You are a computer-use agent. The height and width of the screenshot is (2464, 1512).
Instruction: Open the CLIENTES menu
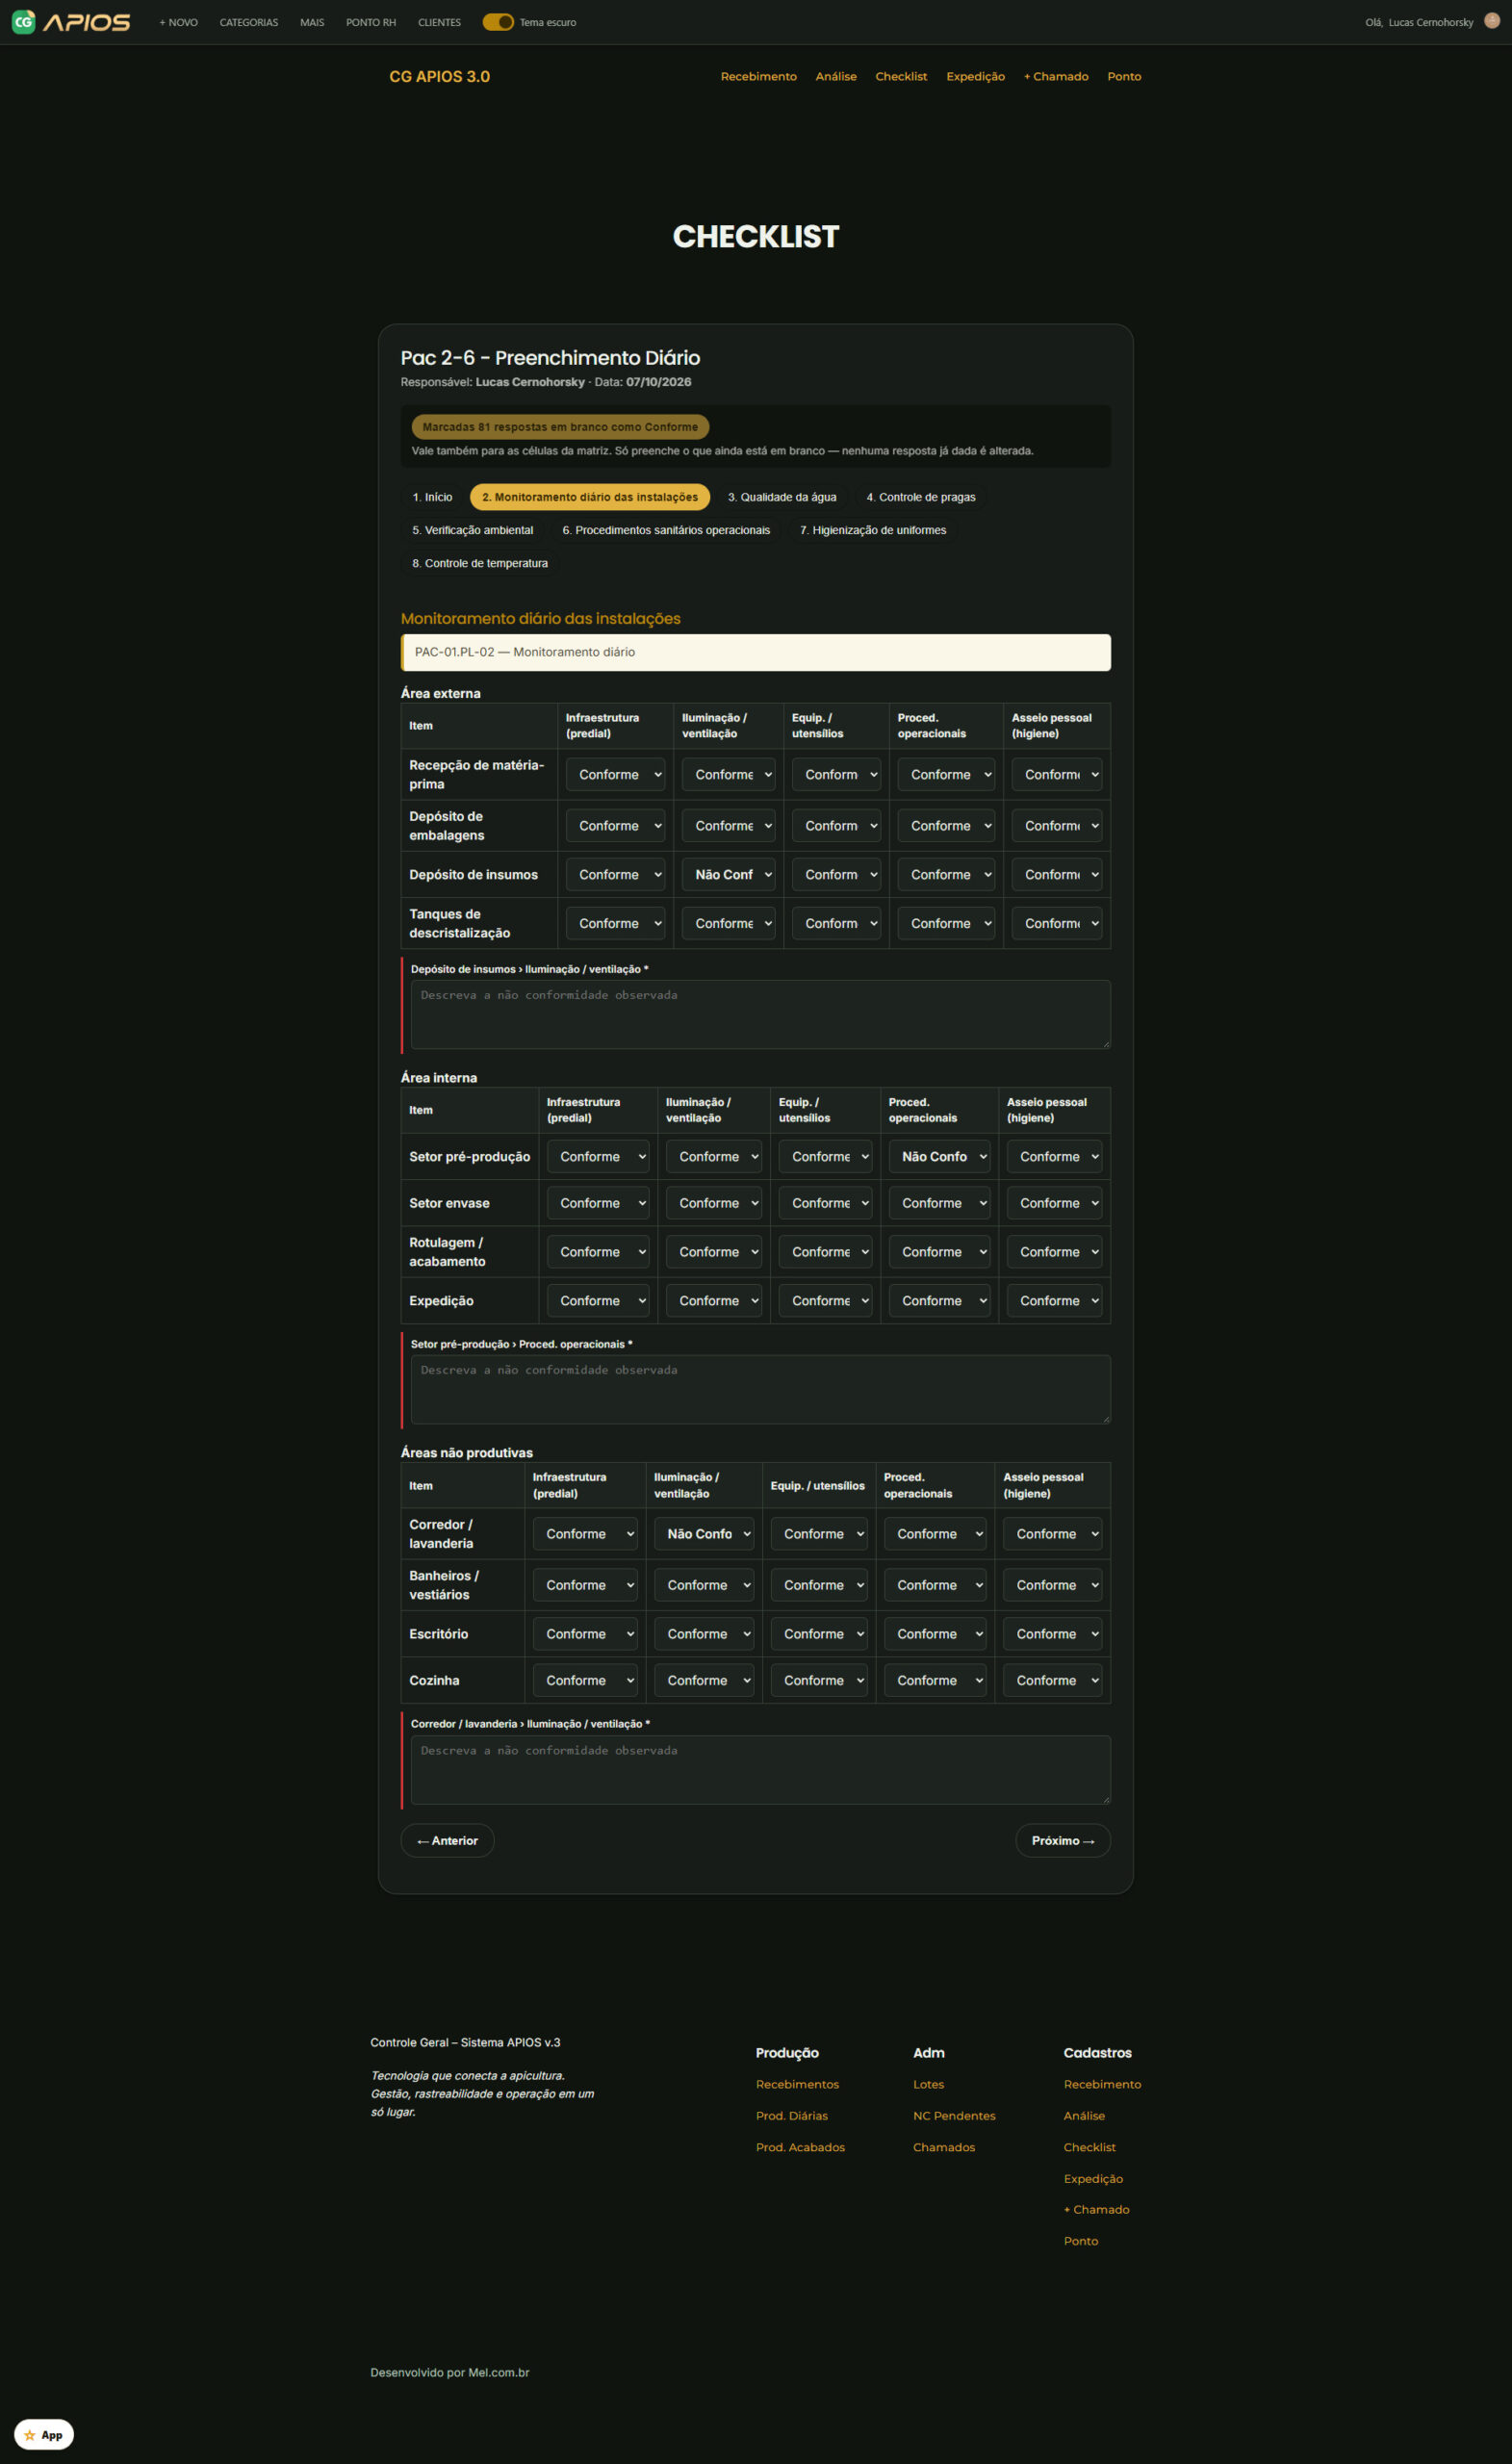(x=440, y=22)
